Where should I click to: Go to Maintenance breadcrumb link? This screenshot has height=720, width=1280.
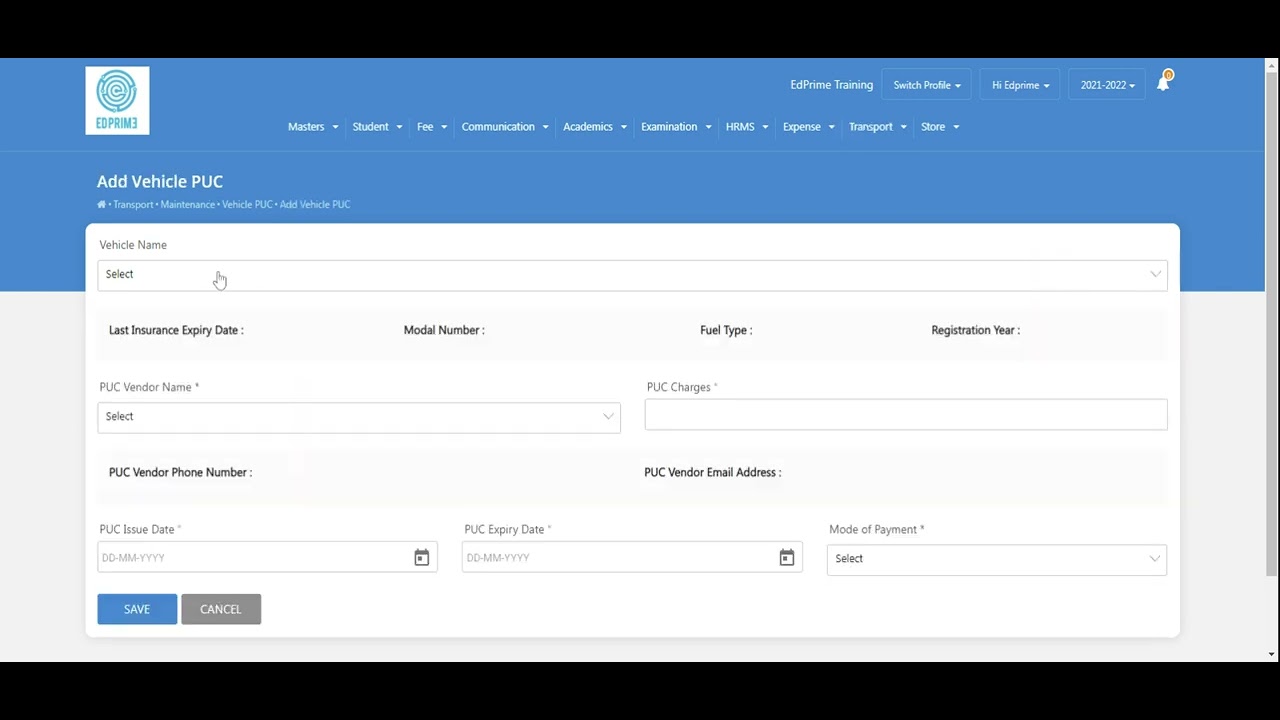188,204
